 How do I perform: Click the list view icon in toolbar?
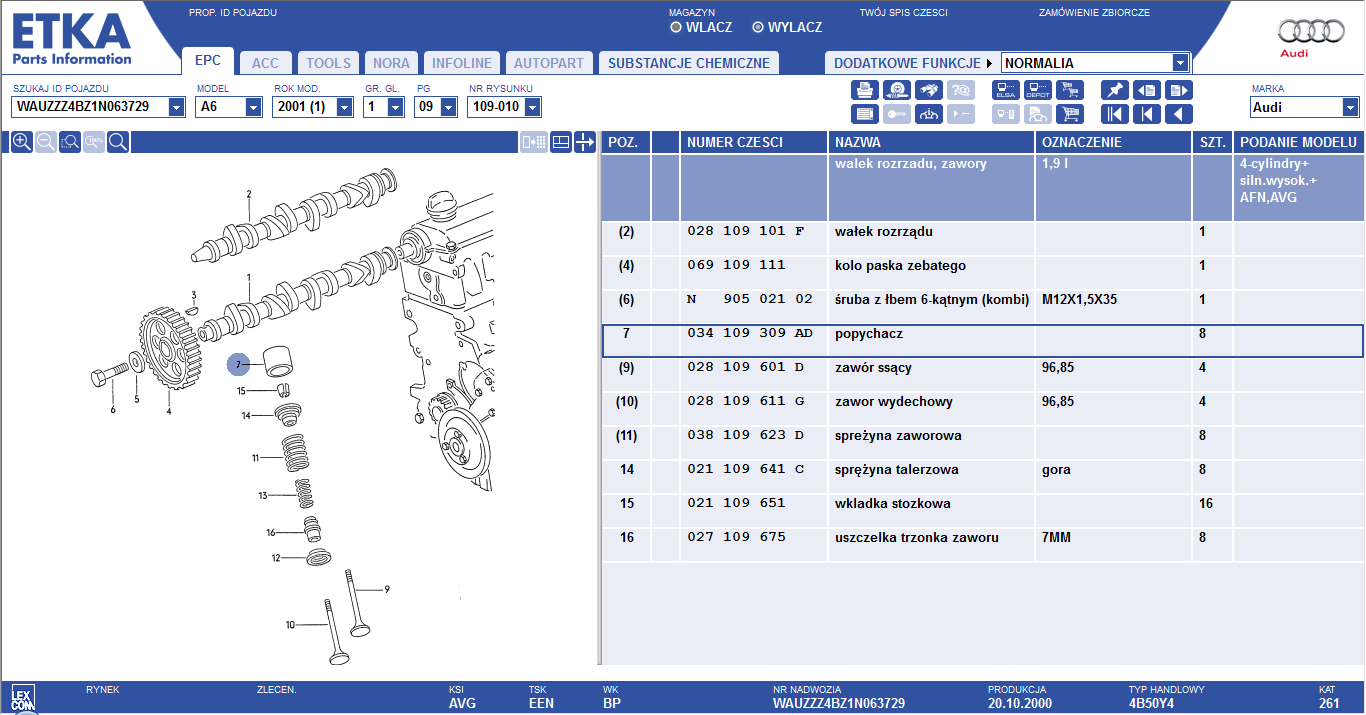pos(865,114)
